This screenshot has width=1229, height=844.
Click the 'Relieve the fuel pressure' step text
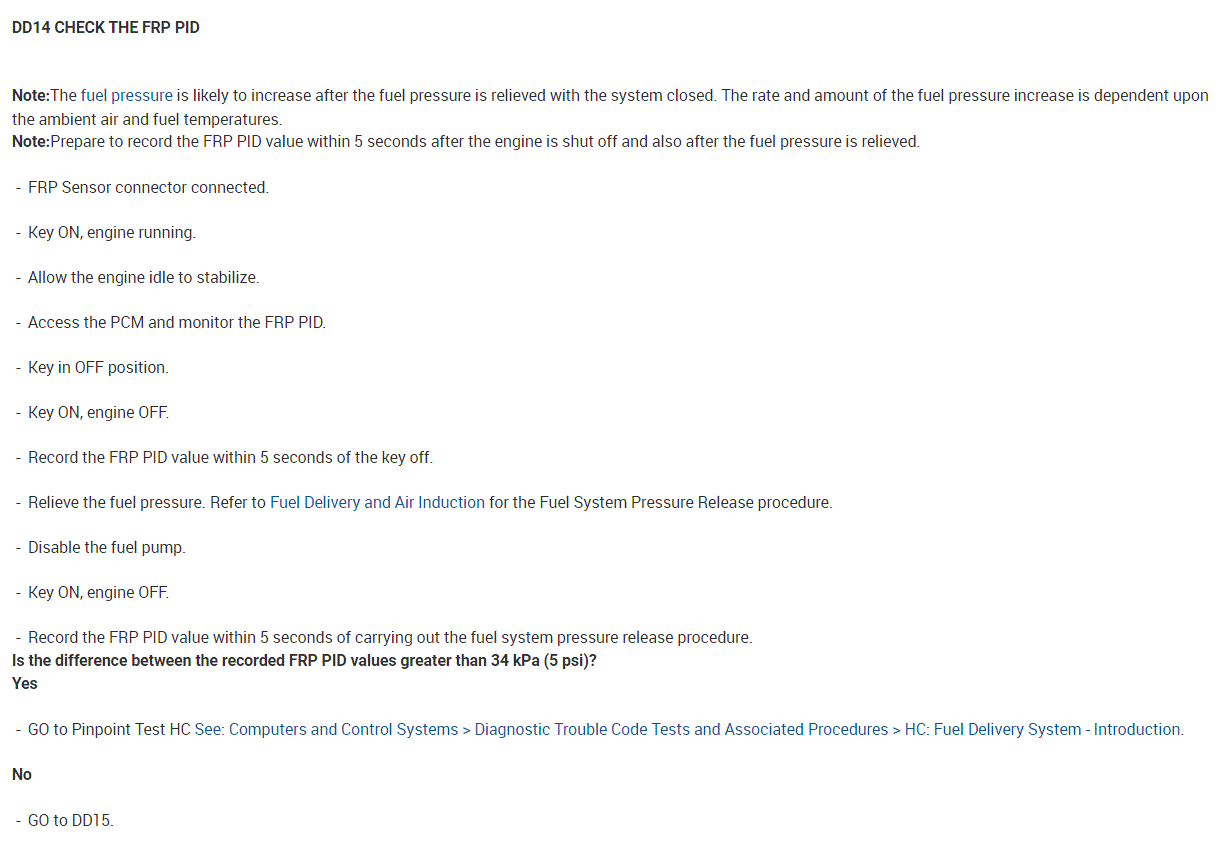point(117,502)
